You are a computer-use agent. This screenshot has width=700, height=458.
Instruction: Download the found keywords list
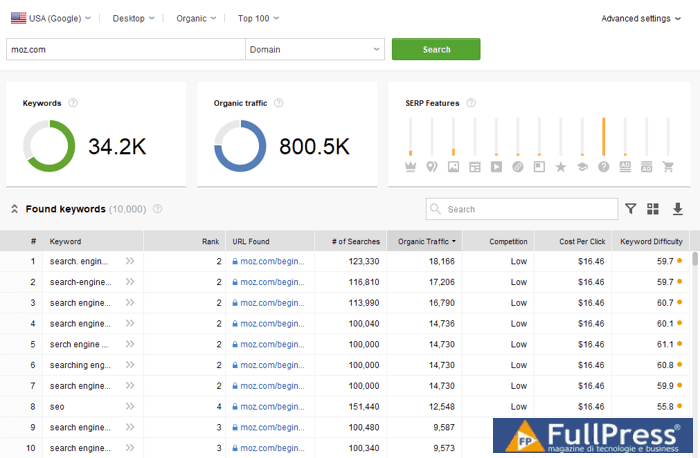pyautogui.click(x=677, y=209)
